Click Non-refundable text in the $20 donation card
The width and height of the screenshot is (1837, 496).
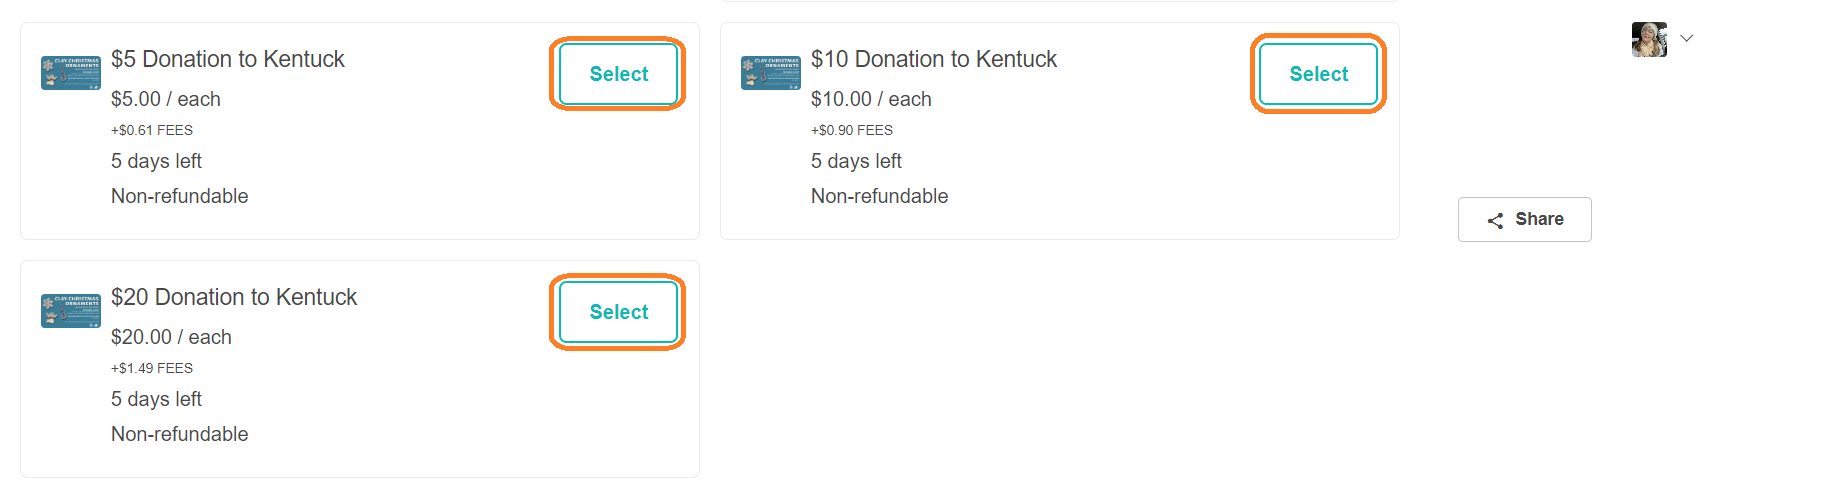(x=180, y=434)
